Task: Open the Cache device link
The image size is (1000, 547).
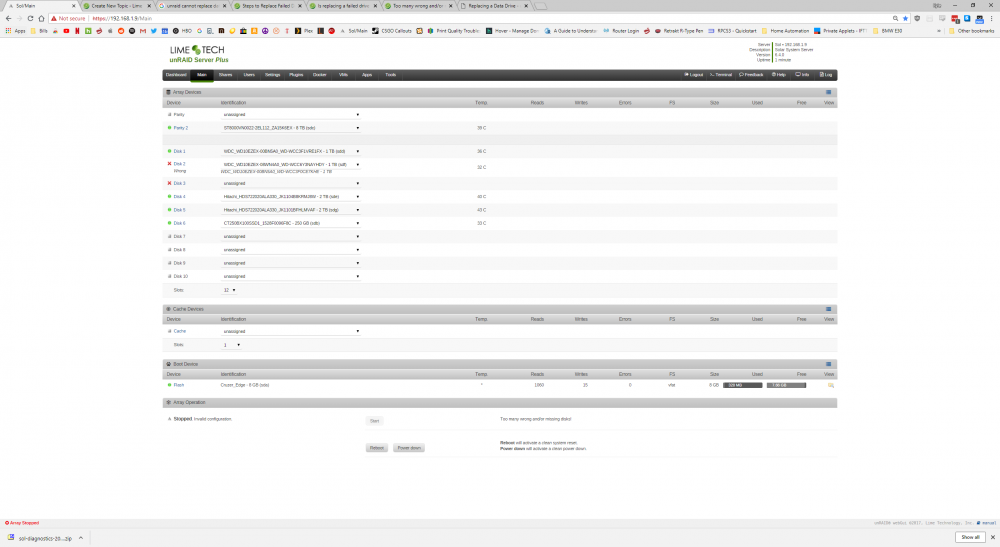Action: [180, 331]
